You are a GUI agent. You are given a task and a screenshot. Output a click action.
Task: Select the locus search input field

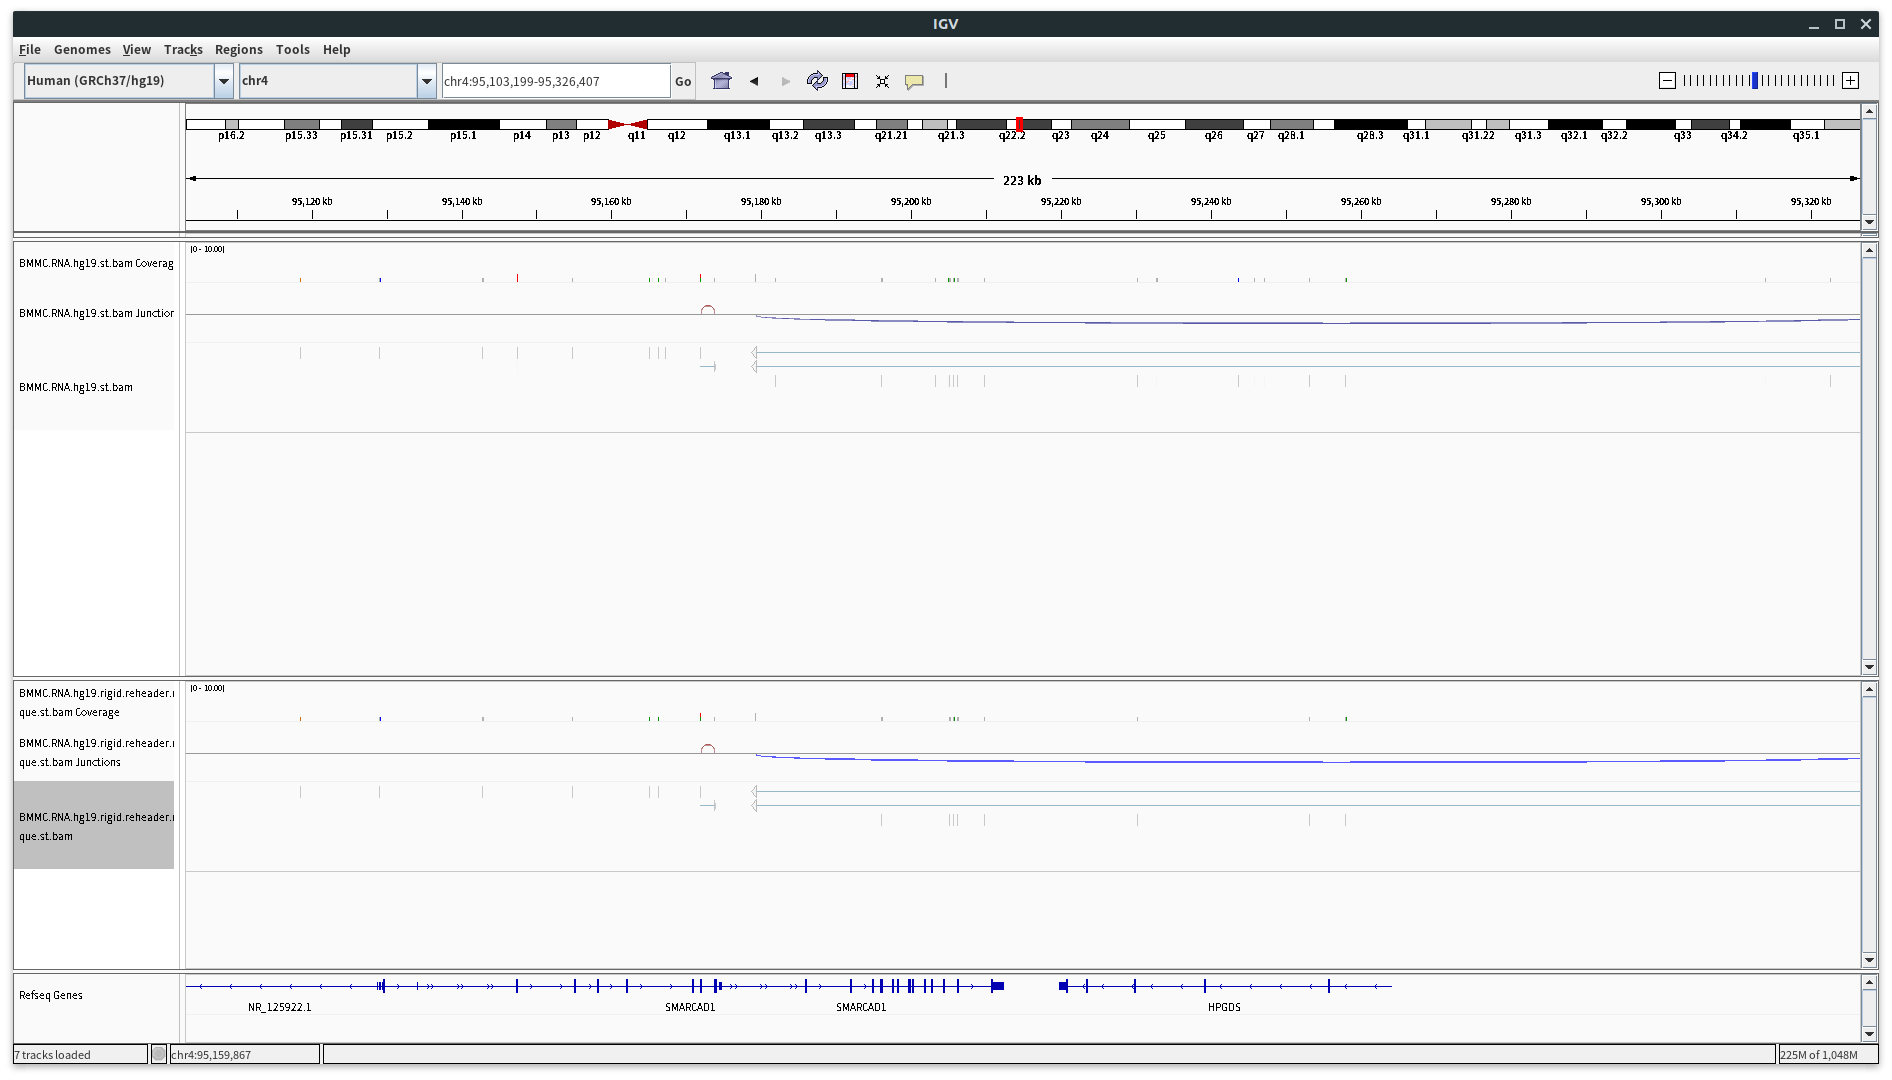pos(555,81)
